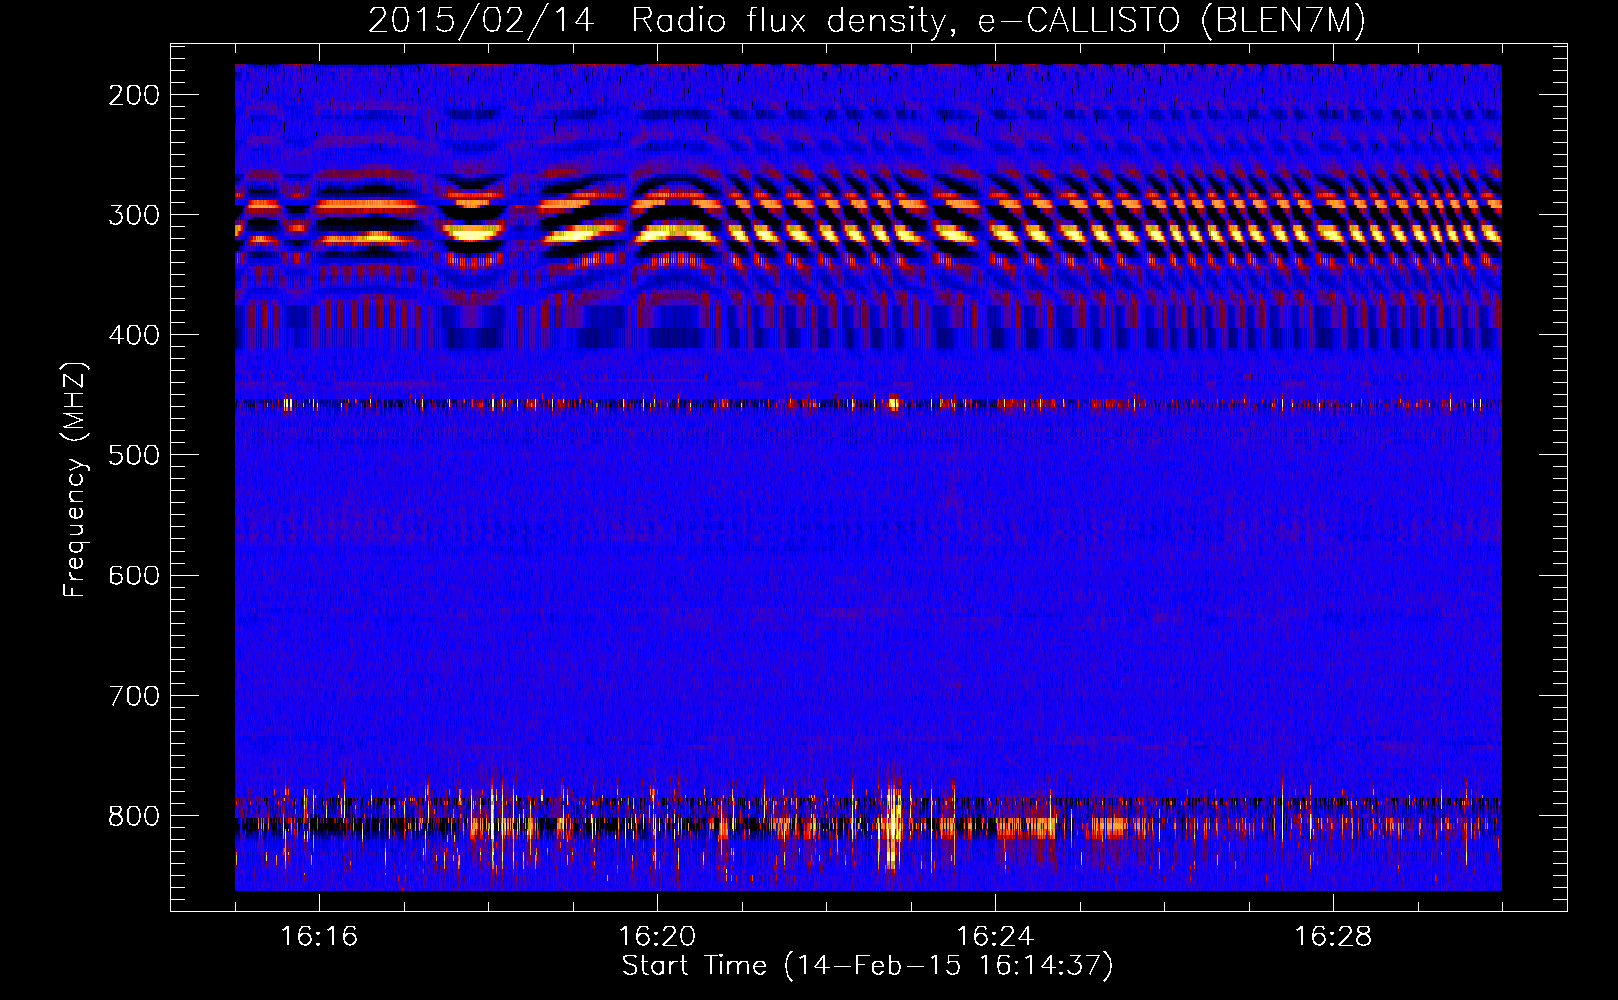
Task: Click the 'Frequency (MHZ)' axis label
Action: [75, 479]
